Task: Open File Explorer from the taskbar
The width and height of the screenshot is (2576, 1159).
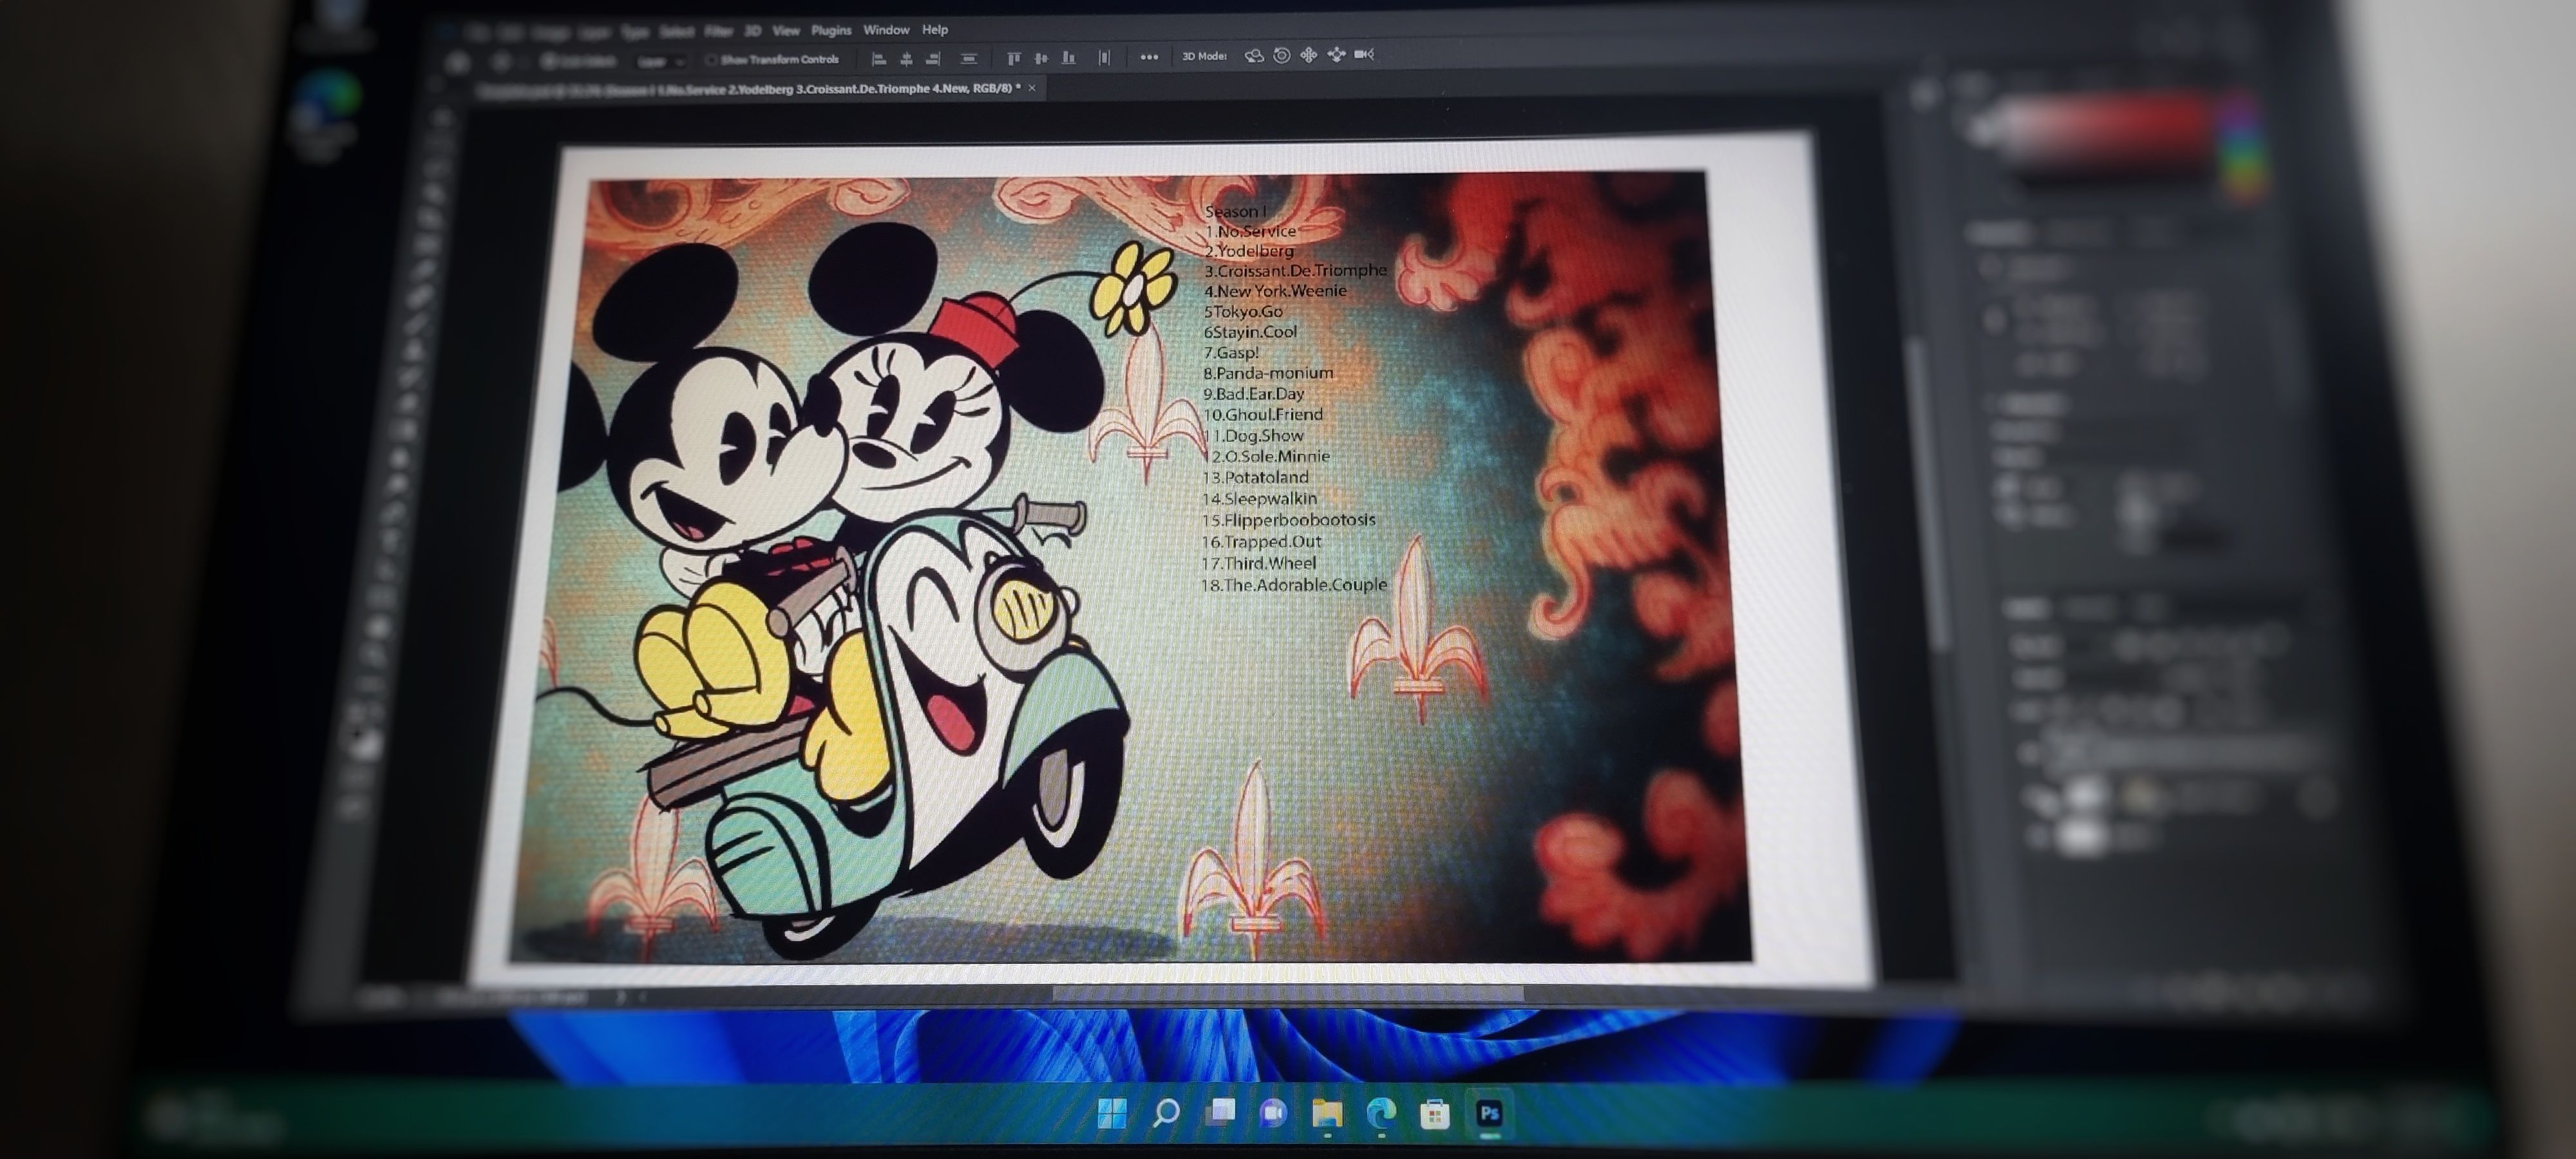Action: [x=1327, y=1113]
